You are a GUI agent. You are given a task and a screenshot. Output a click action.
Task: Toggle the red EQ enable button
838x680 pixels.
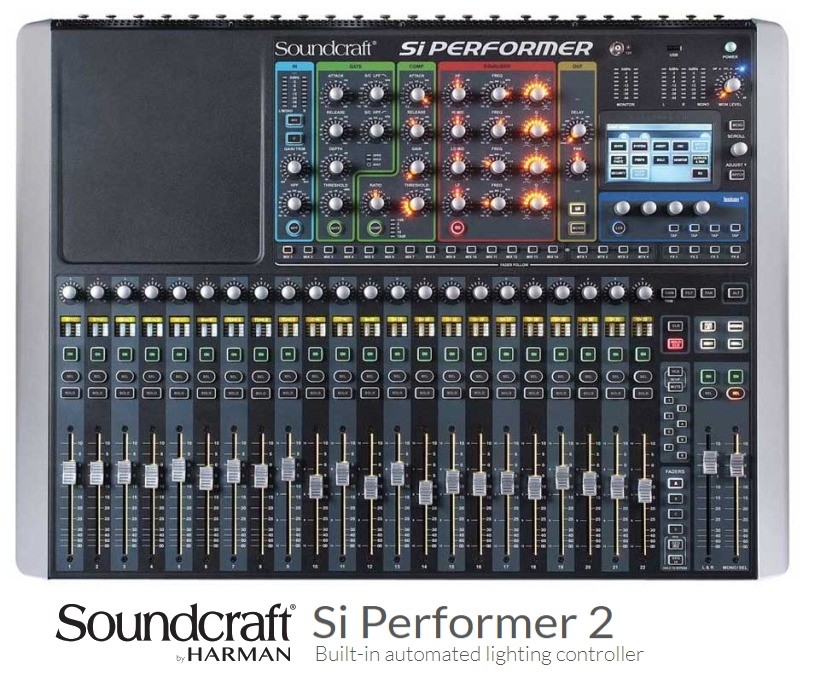point(458,229)
